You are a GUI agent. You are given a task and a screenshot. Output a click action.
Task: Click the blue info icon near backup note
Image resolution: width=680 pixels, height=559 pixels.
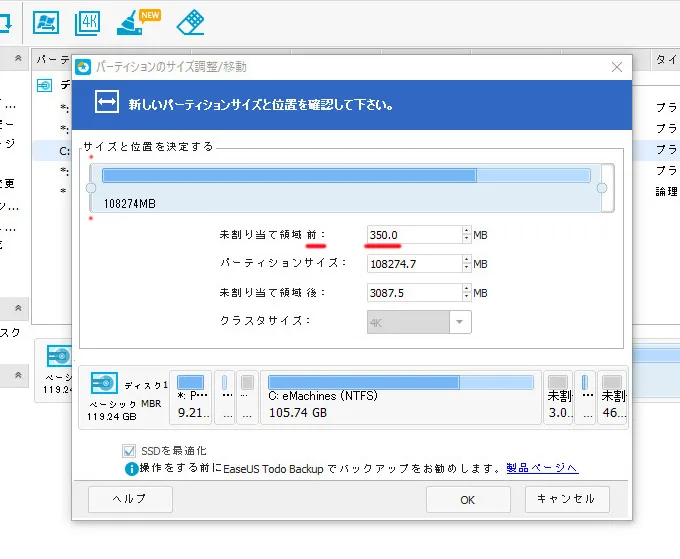point(131,468)
